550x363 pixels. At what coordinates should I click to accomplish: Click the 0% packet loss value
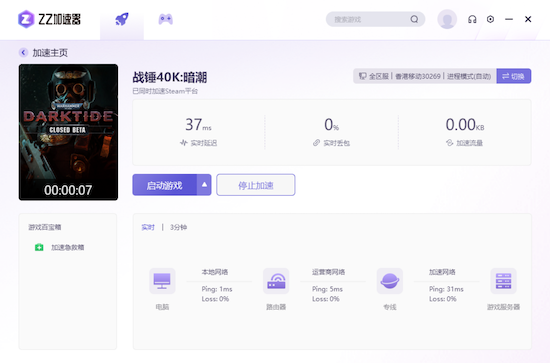(x=331, y=125)
